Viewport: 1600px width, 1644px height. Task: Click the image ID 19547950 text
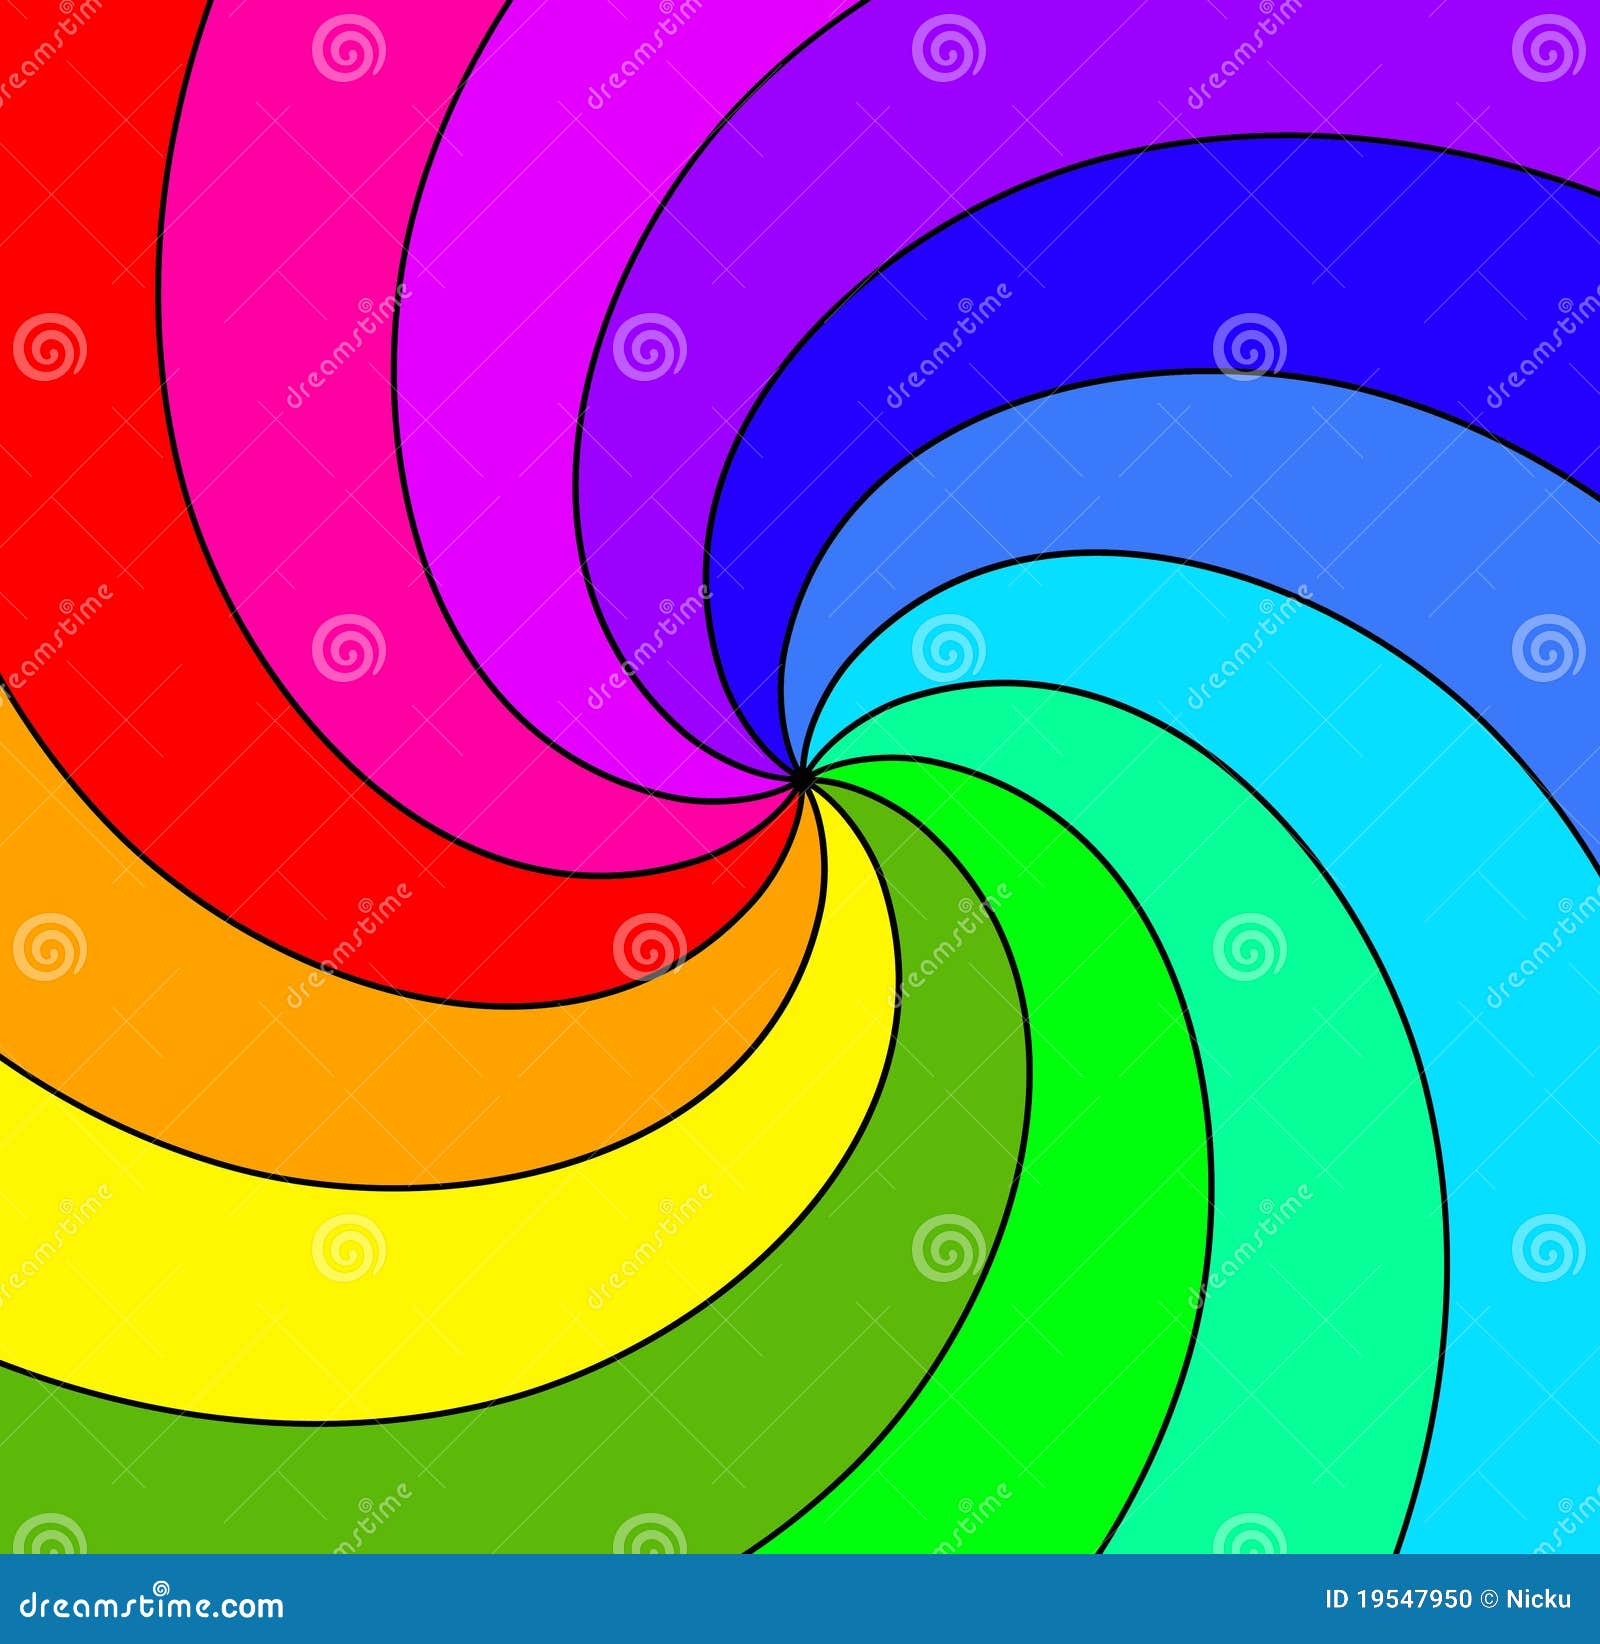[1397, 1597]
